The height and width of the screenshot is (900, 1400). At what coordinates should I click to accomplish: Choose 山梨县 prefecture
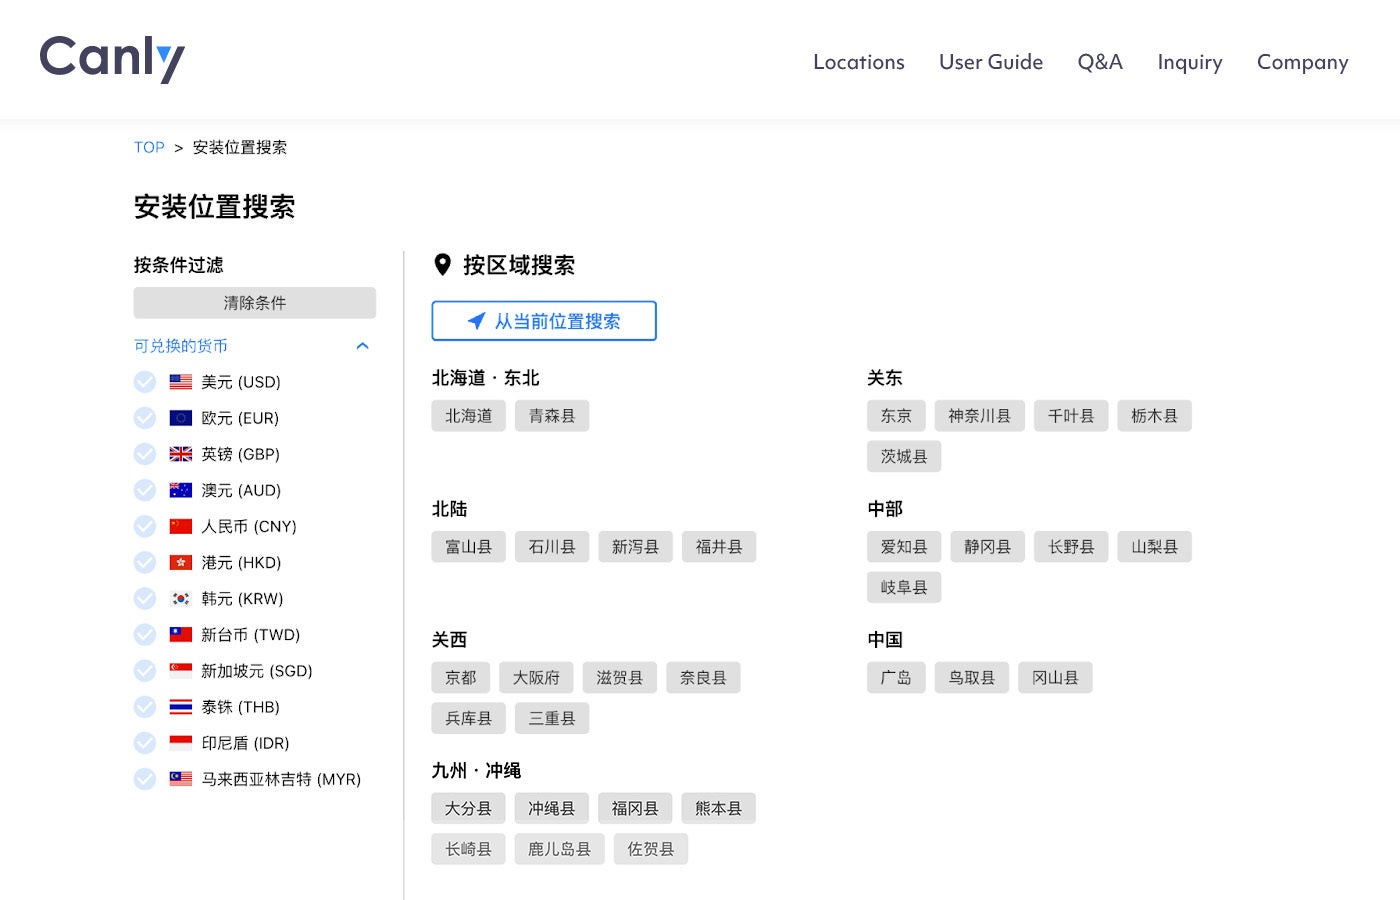[1154, 547]
